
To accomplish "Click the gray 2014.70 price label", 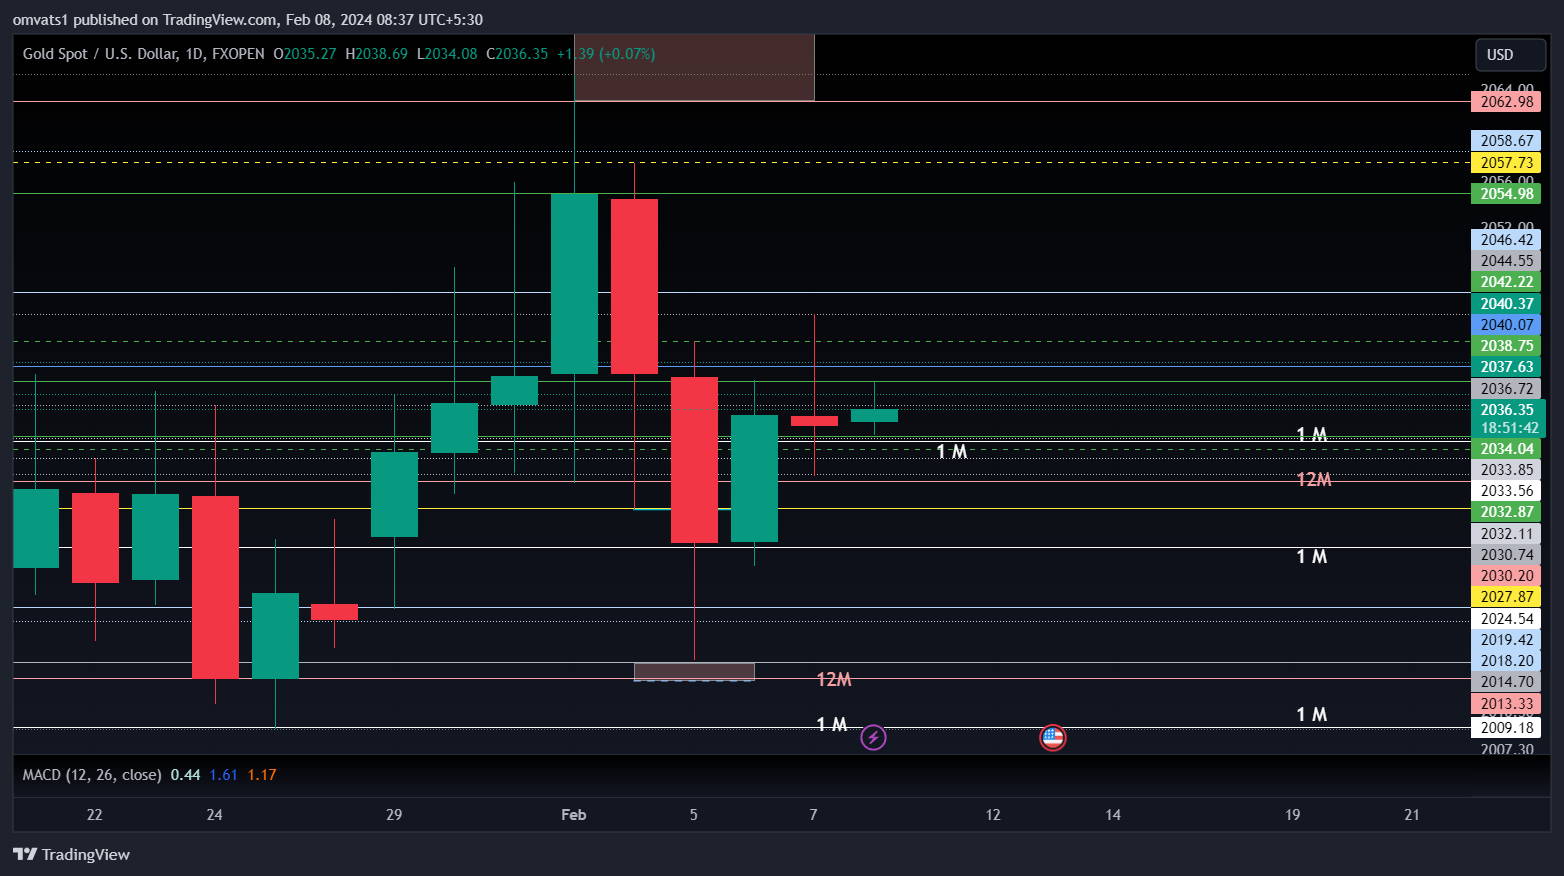I will point(1506,682).
